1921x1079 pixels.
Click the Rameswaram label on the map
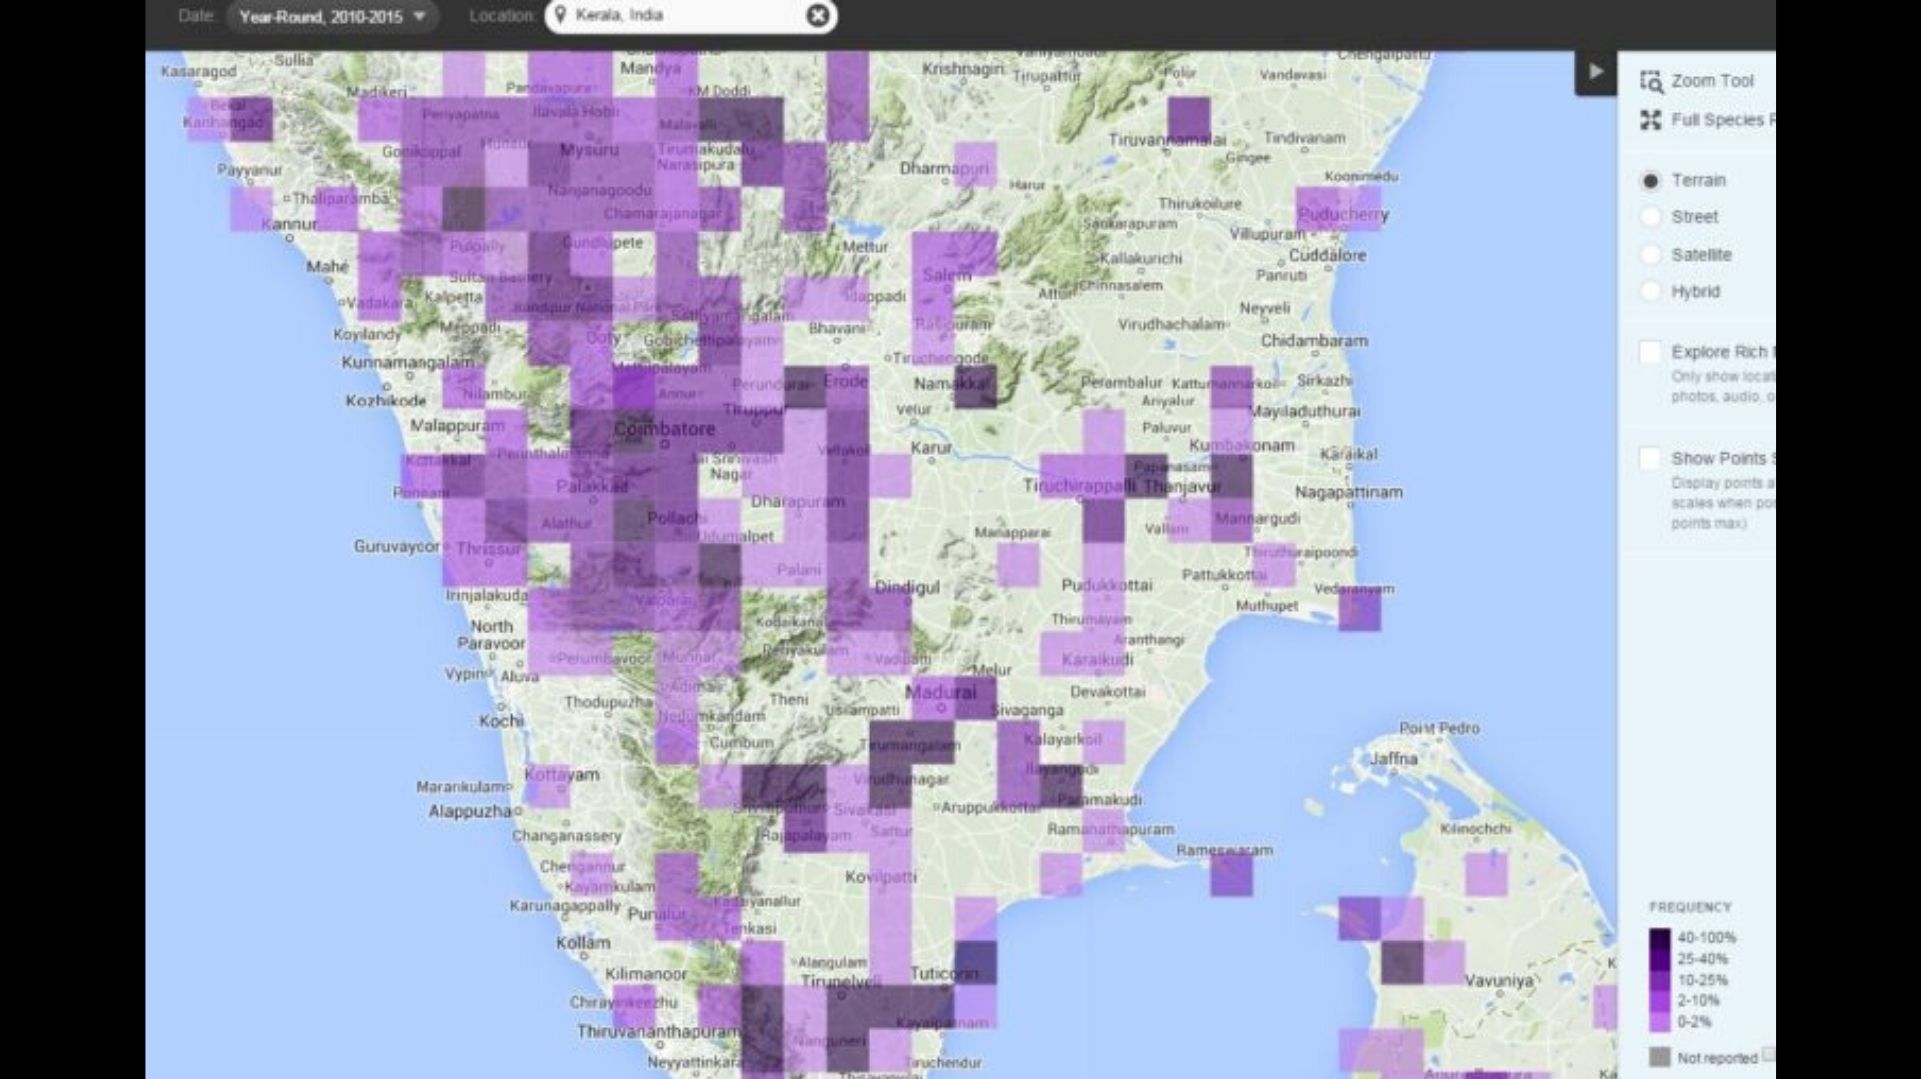click(1225, 850)
